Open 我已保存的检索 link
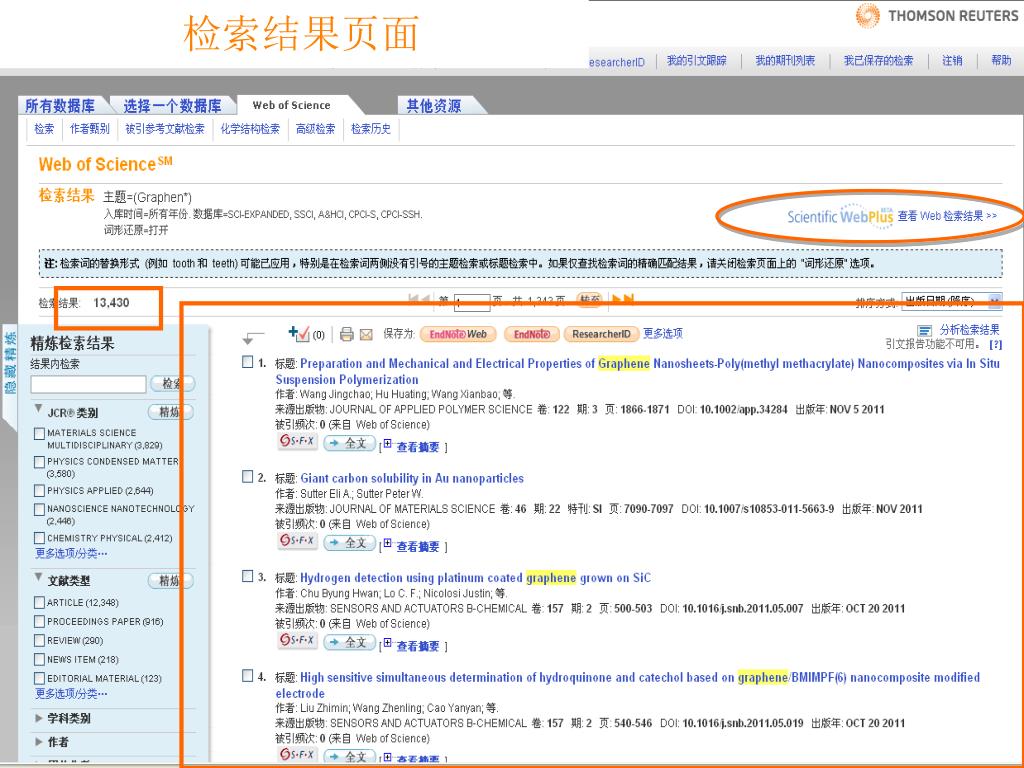The height and width of the screenshot is (768, 1024). coord(878,61)
